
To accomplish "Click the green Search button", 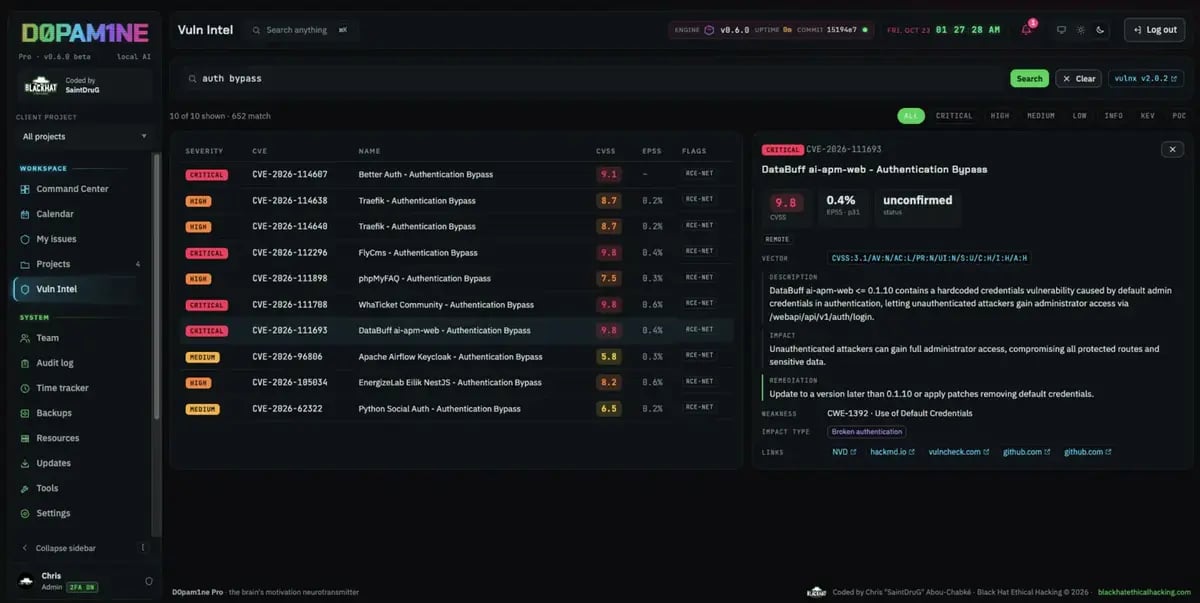I will [x=1029, y=78].
